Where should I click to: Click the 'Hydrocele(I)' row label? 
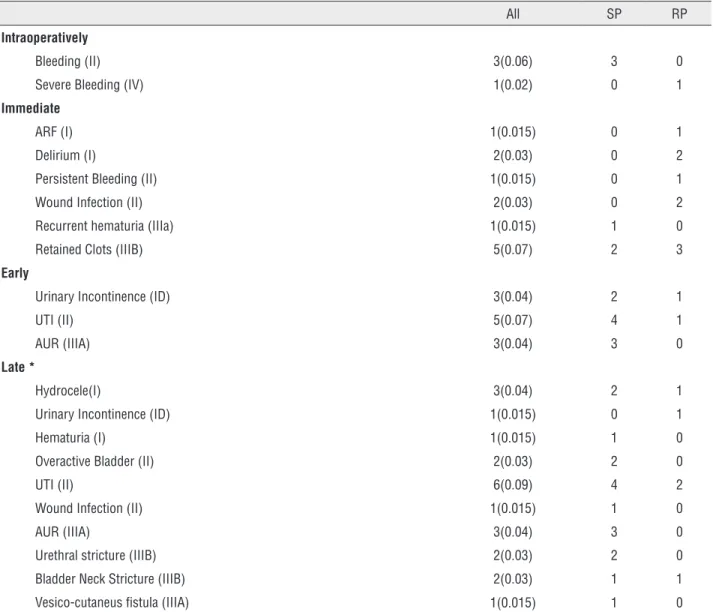68,391
